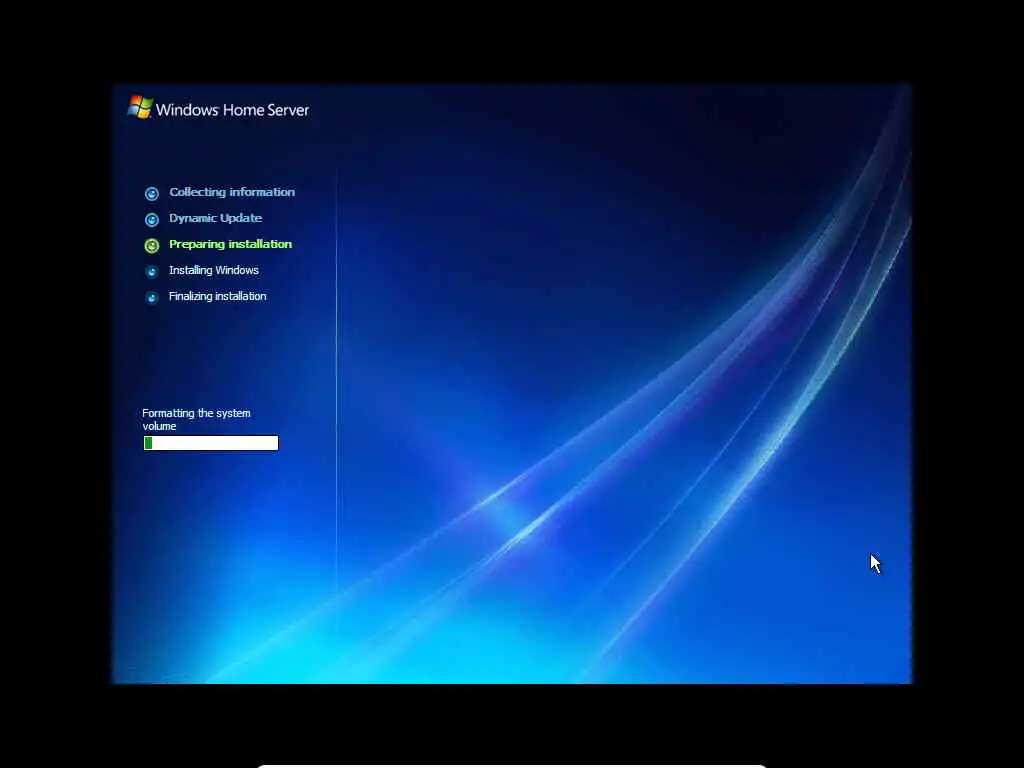Select the Installing Windows label

point(214,270)
